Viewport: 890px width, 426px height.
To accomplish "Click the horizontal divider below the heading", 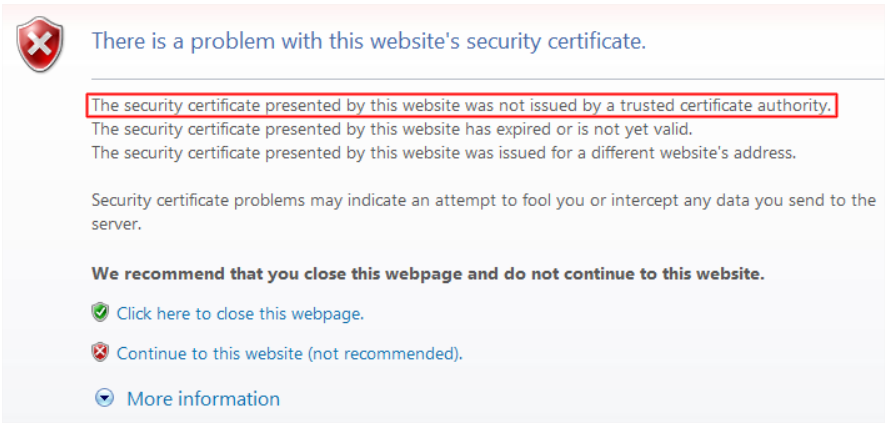I will pyautogui.click(x=480, y=79).
